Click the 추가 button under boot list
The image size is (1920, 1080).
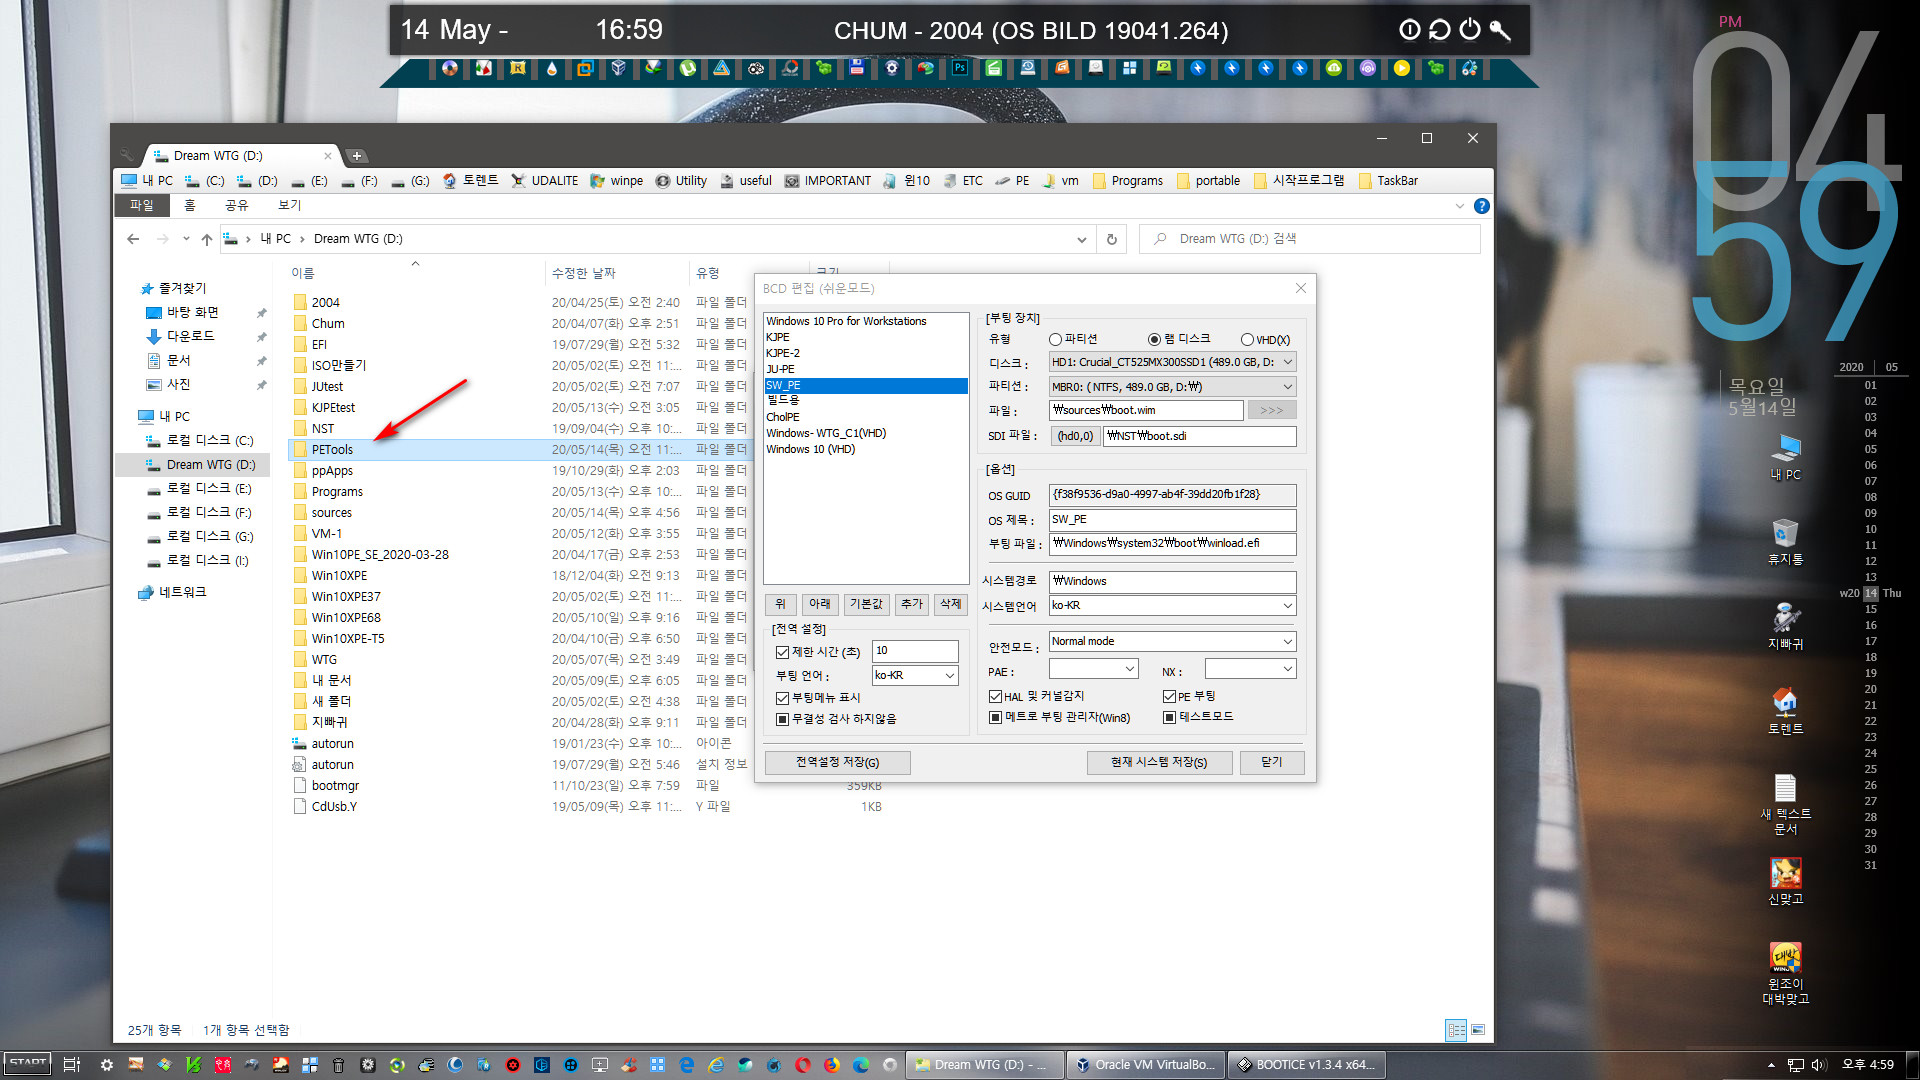911,604
